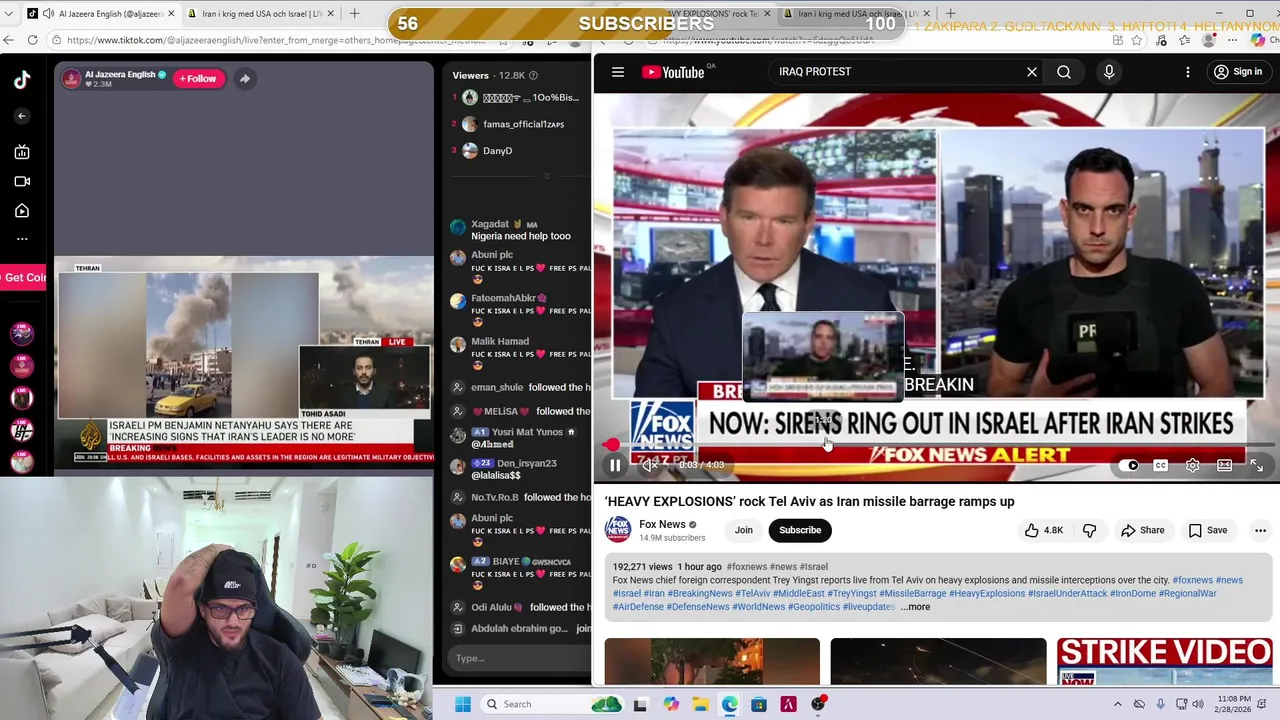This screenshot has height=720, width=1280.
Task: Open Microsoft Edge from taskbar
Action: tap(730, 704)
